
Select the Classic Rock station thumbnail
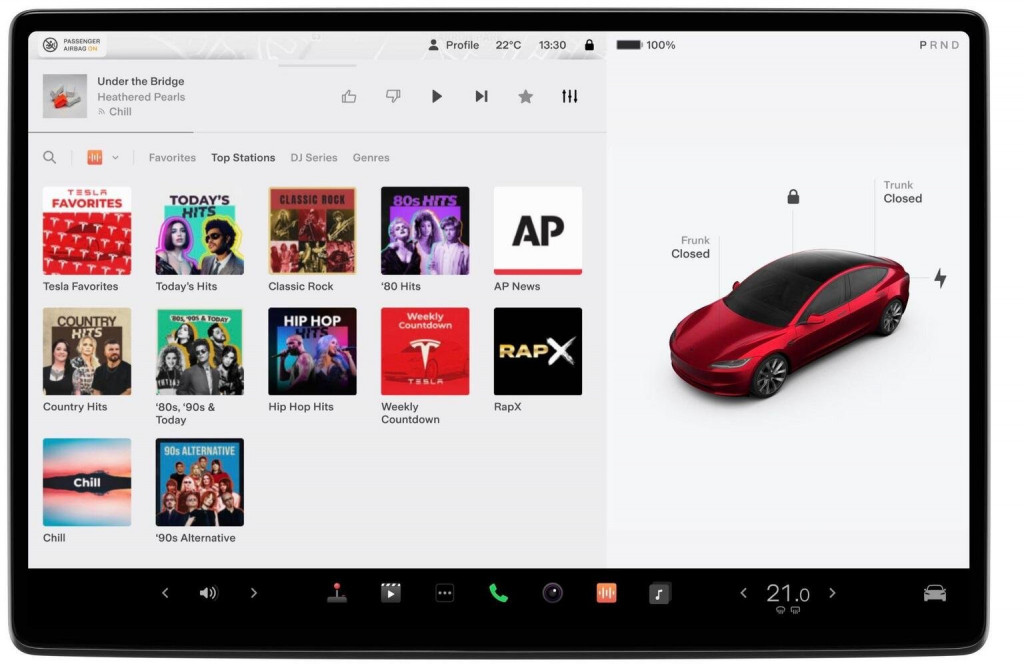312,231
